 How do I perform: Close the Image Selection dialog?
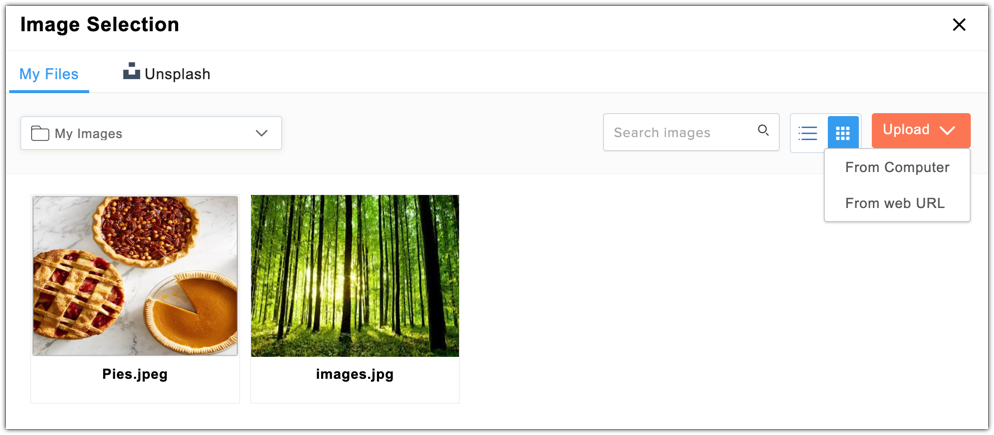959,25
